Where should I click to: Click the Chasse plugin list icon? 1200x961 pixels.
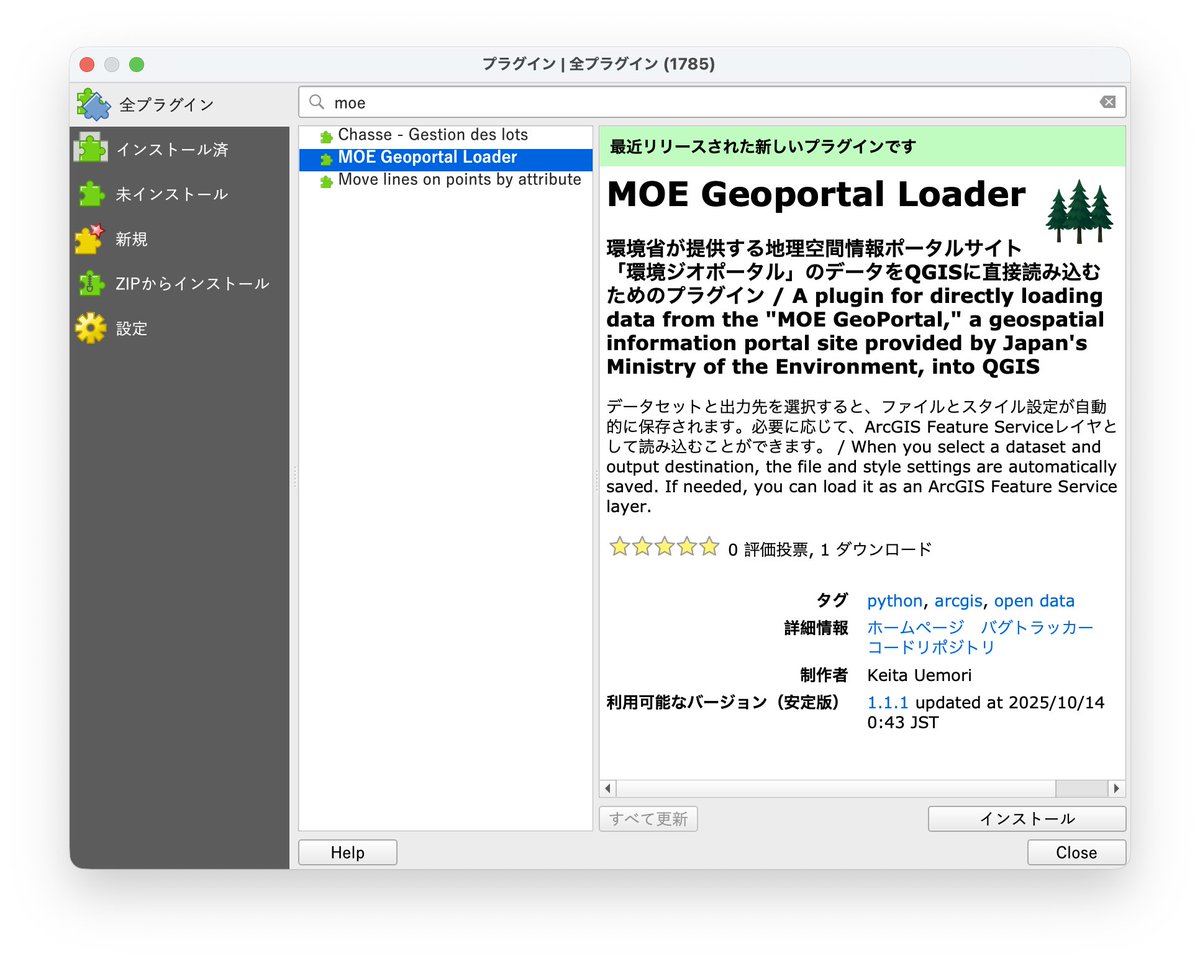pos(326,136)
